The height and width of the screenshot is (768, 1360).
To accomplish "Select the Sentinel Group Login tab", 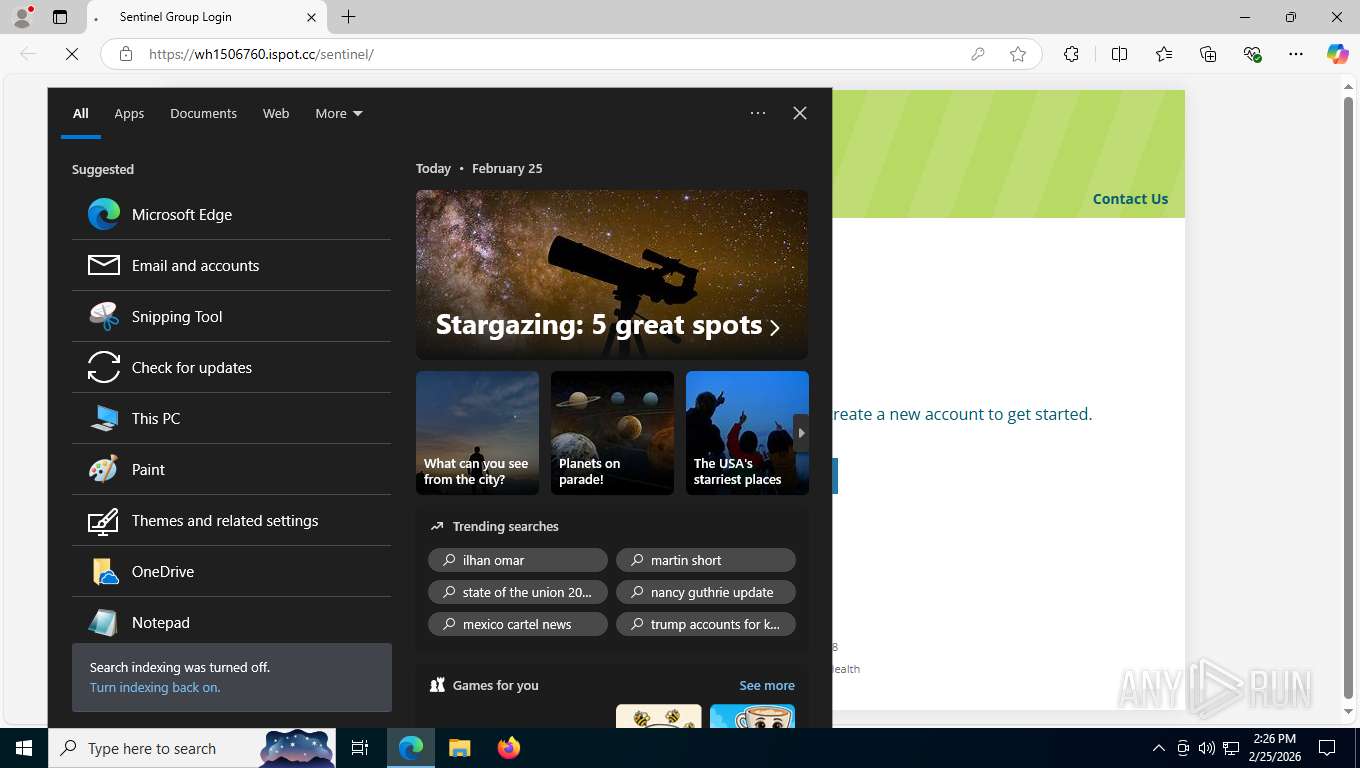I will [x=206, y=17].
